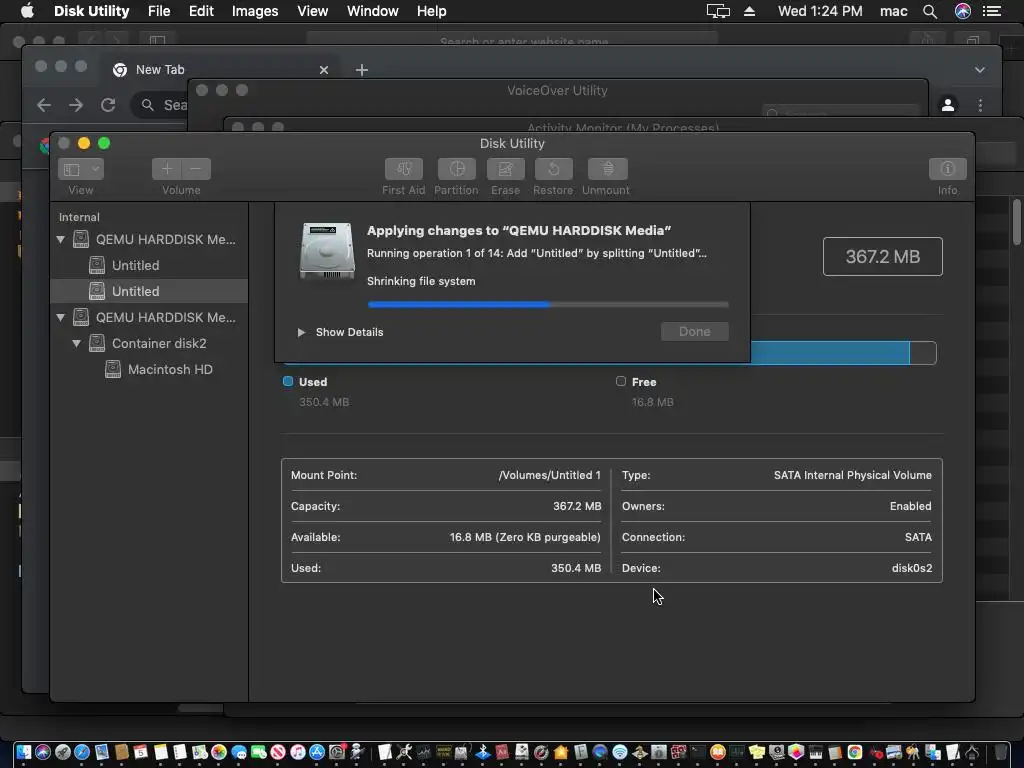Click the /Volumes/Untitled 1 mount point value
This screenshot has width=1024, height=768.
click(549, 475)
